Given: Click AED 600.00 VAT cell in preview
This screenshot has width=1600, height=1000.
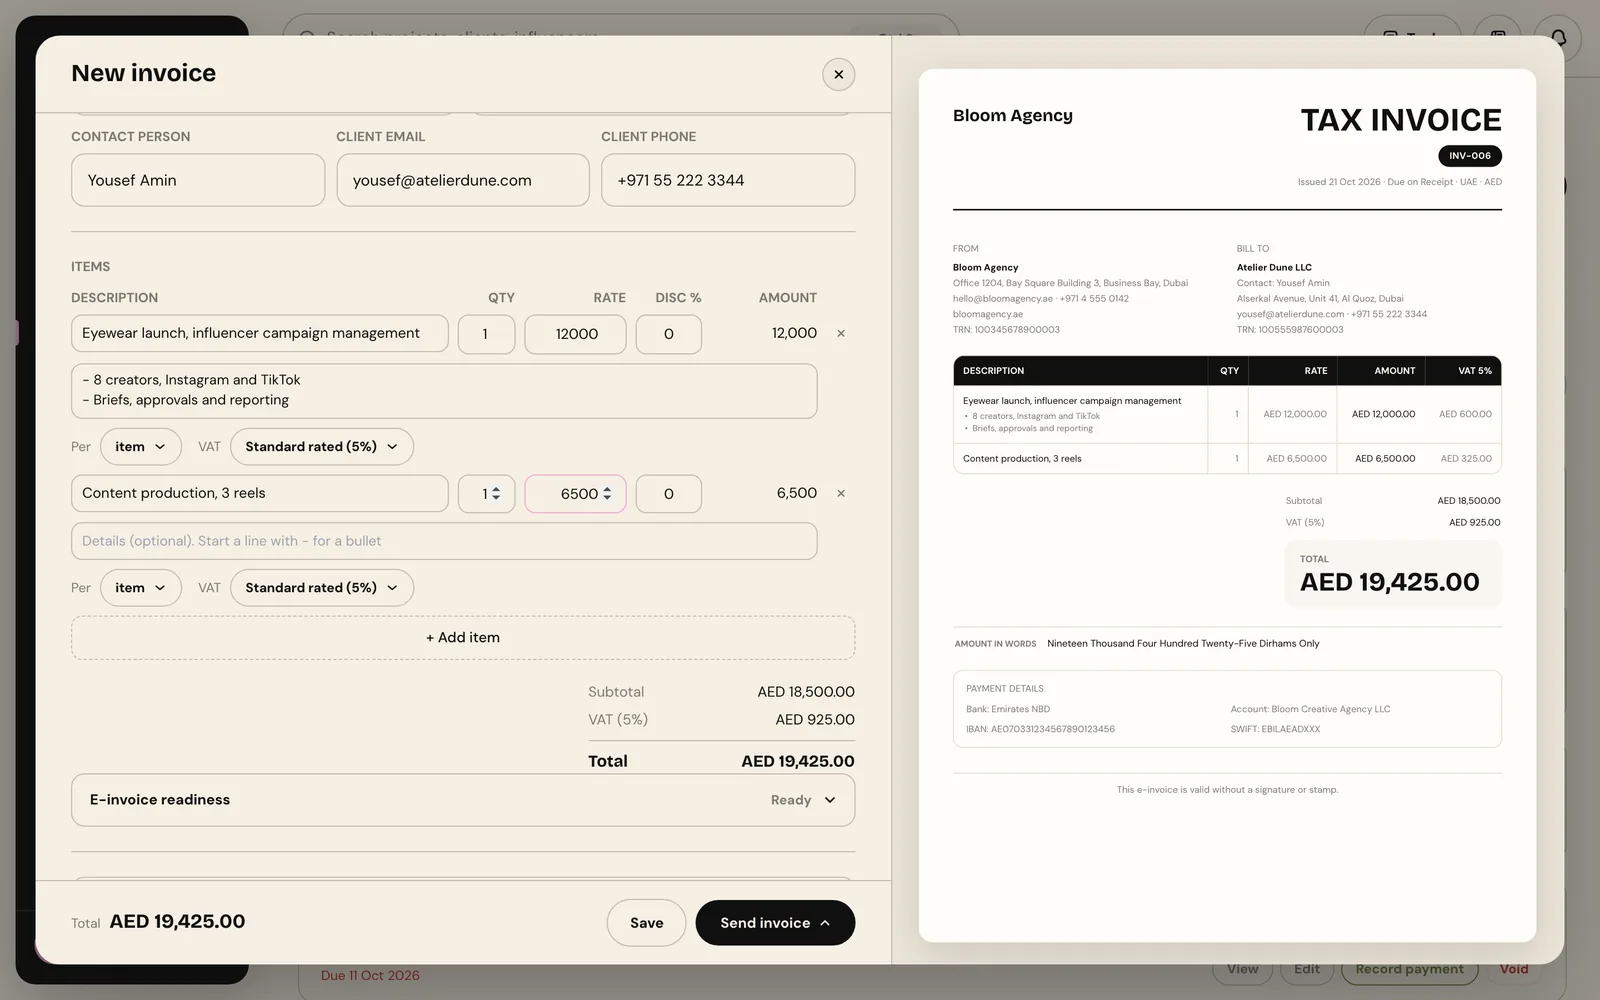Looking at the screenshot, I should point(1465,414).
